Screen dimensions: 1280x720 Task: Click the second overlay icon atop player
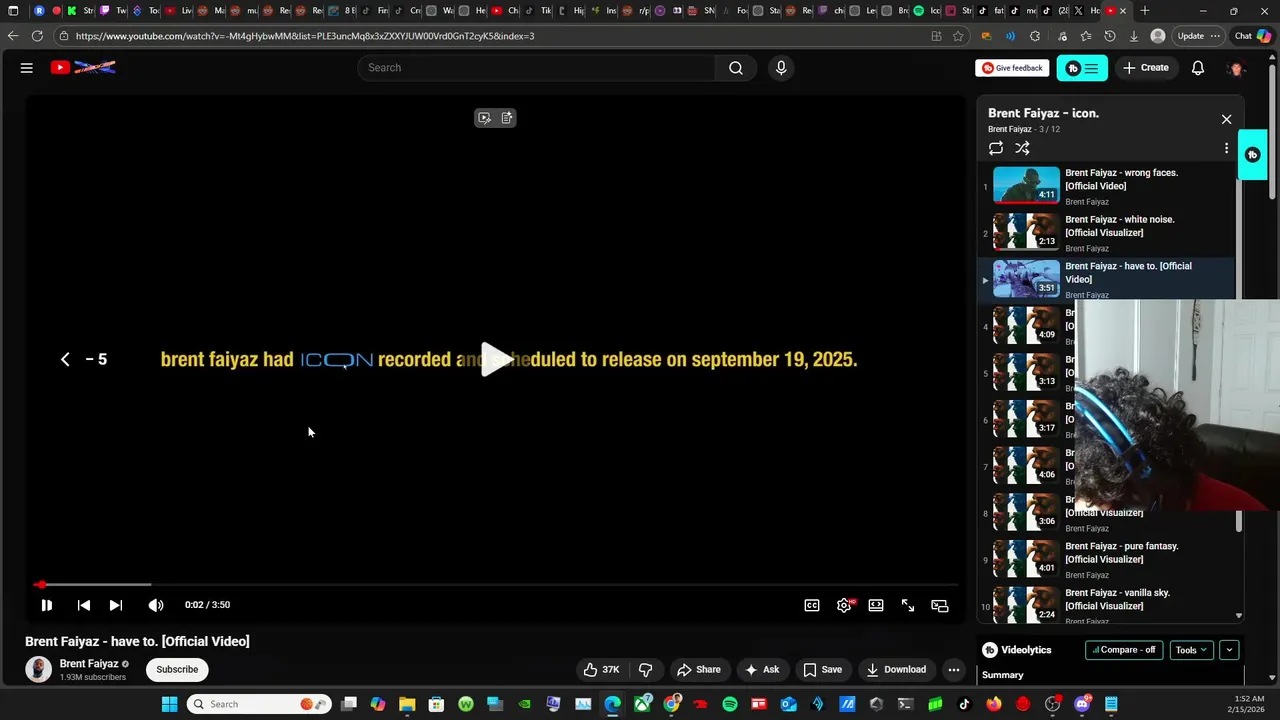507,118
